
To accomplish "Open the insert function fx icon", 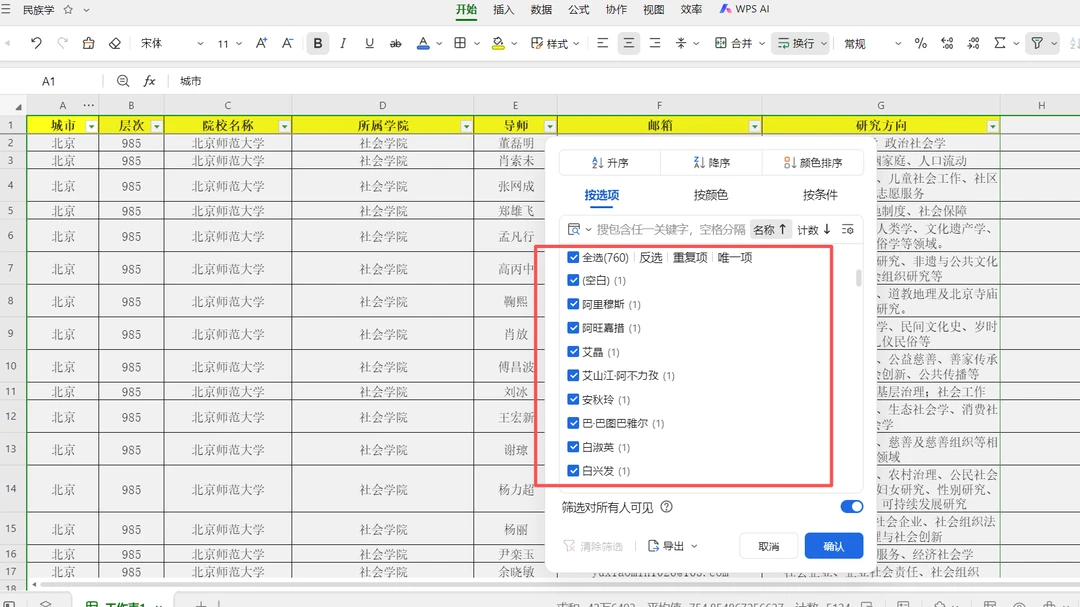I will tap(149, 81).
